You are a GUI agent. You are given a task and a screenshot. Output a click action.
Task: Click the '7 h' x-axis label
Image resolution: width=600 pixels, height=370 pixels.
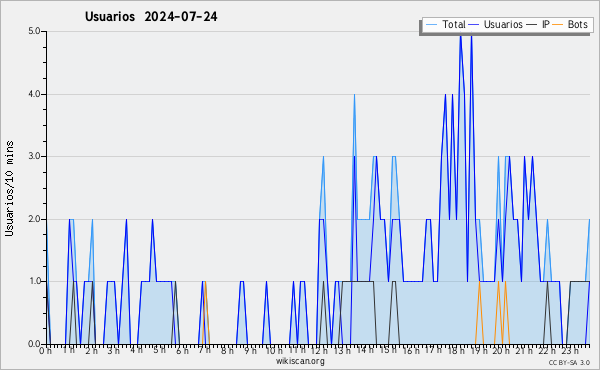204,350
